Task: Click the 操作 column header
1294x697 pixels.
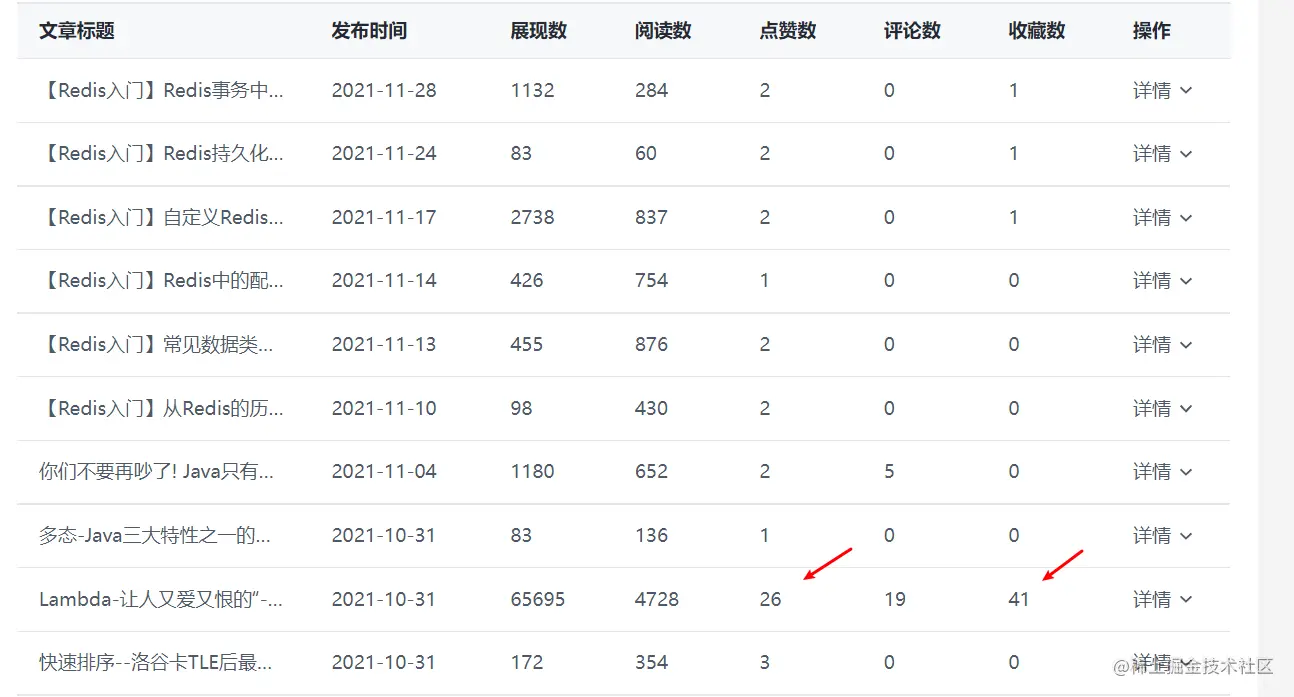Action: tap(1152, 31)
